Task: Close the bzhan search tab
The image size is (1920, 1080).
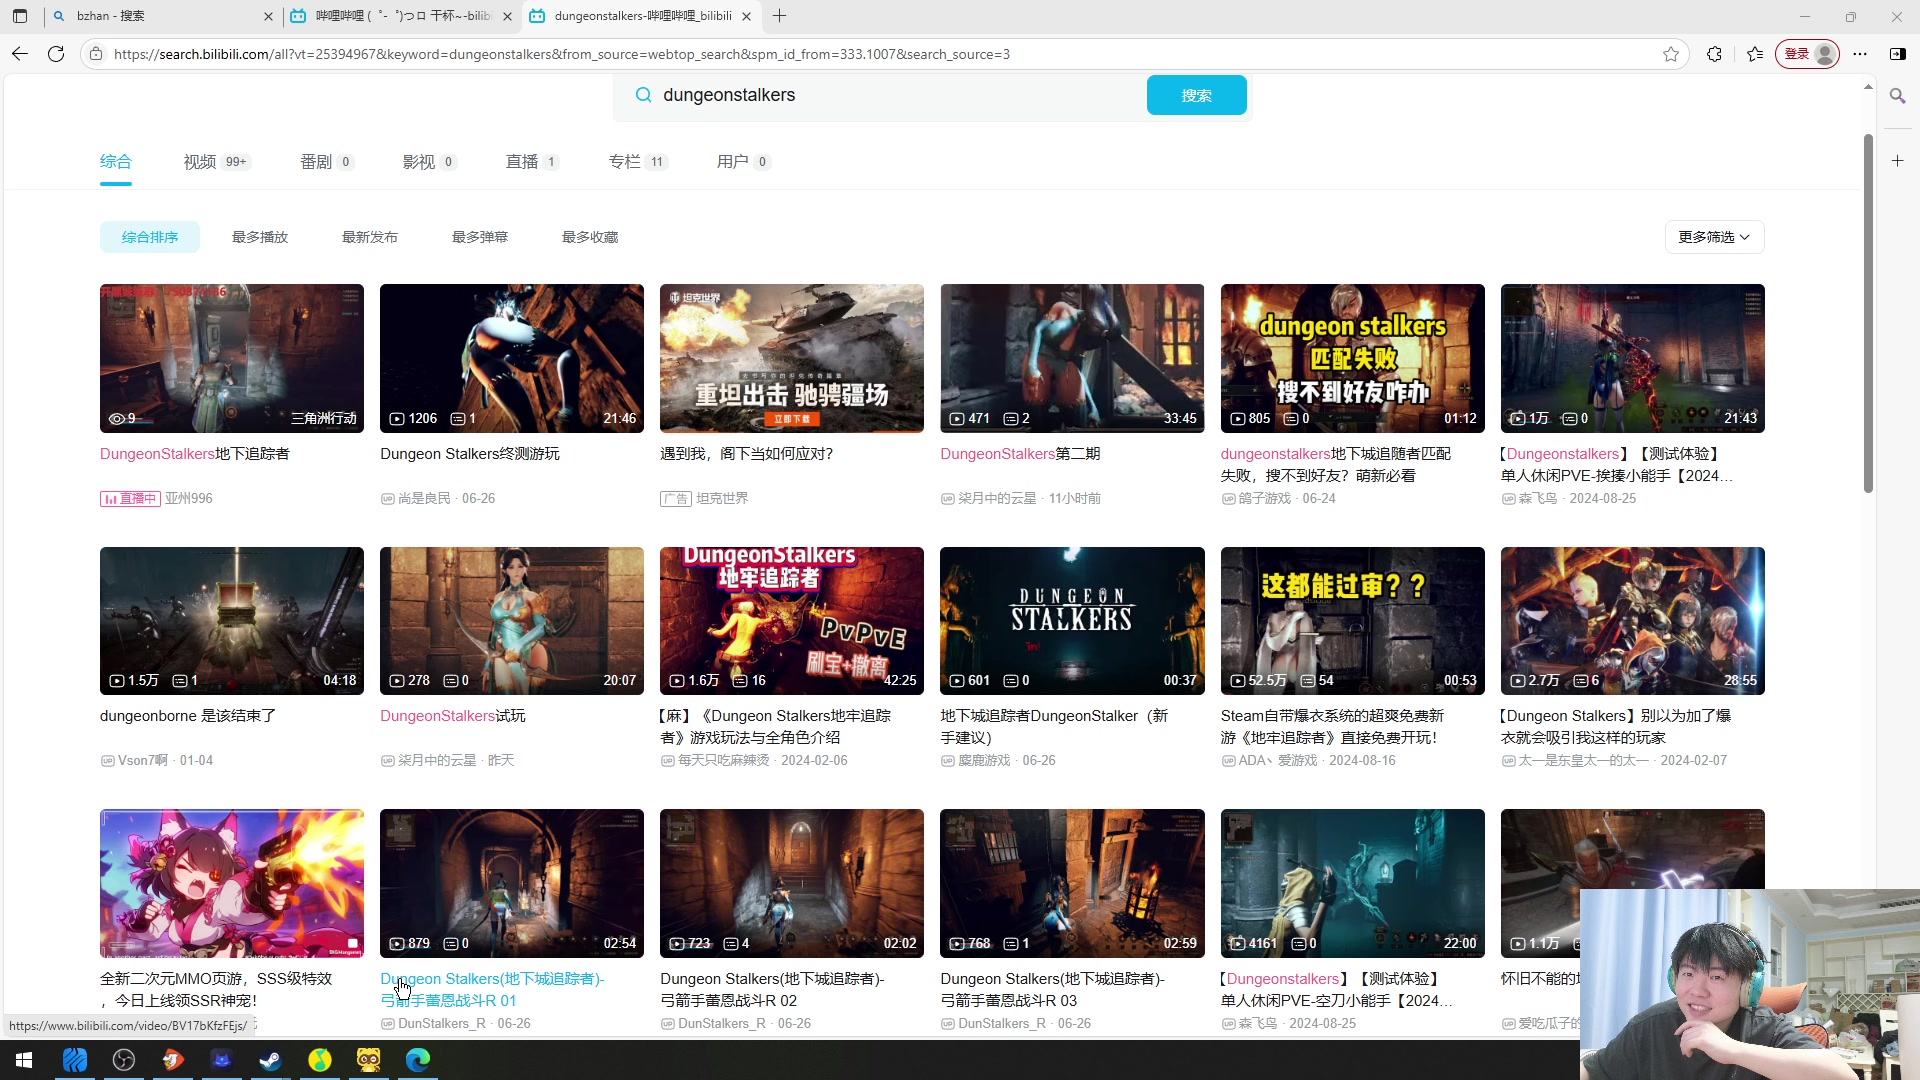Action: click(x=268, y=16)
